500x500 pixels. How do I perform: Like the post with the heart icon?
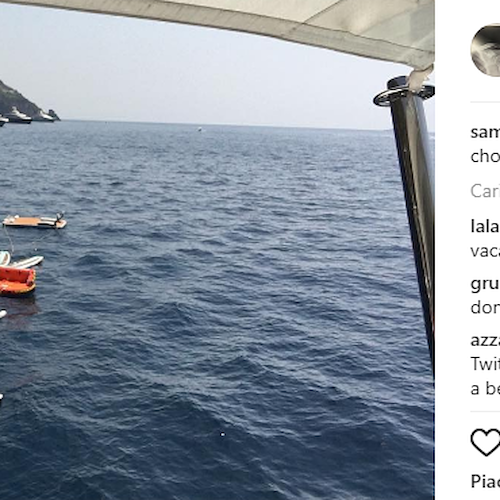pyautogui.click(x=485, y=442)
